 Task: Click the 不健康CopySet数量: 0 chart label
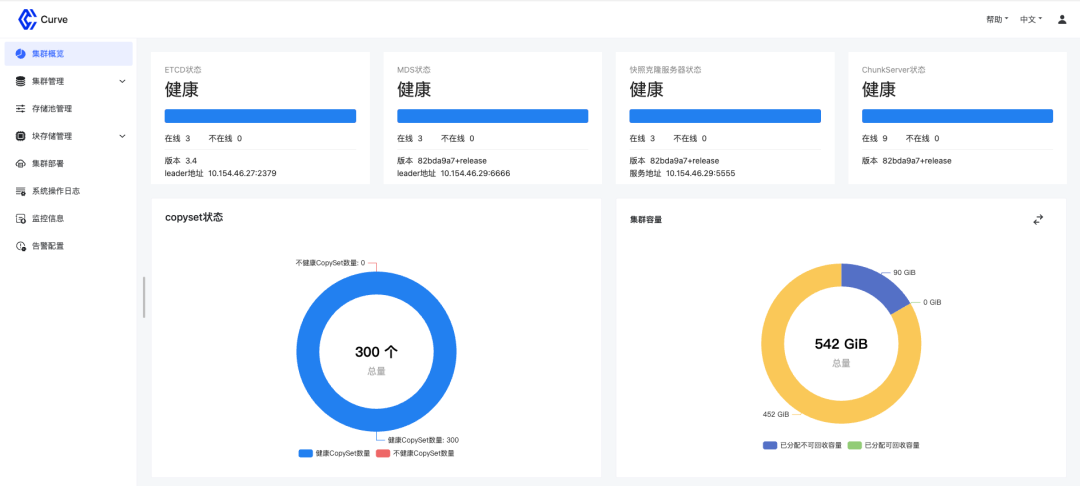point(330,263)
